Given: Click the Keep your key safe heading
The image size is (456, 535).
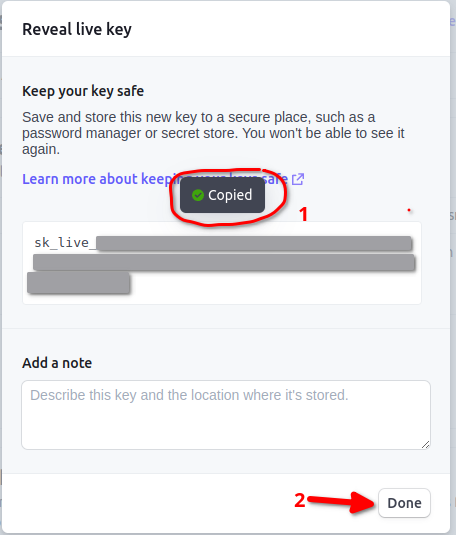Looking at the screenshot, I should coord(83,91).
